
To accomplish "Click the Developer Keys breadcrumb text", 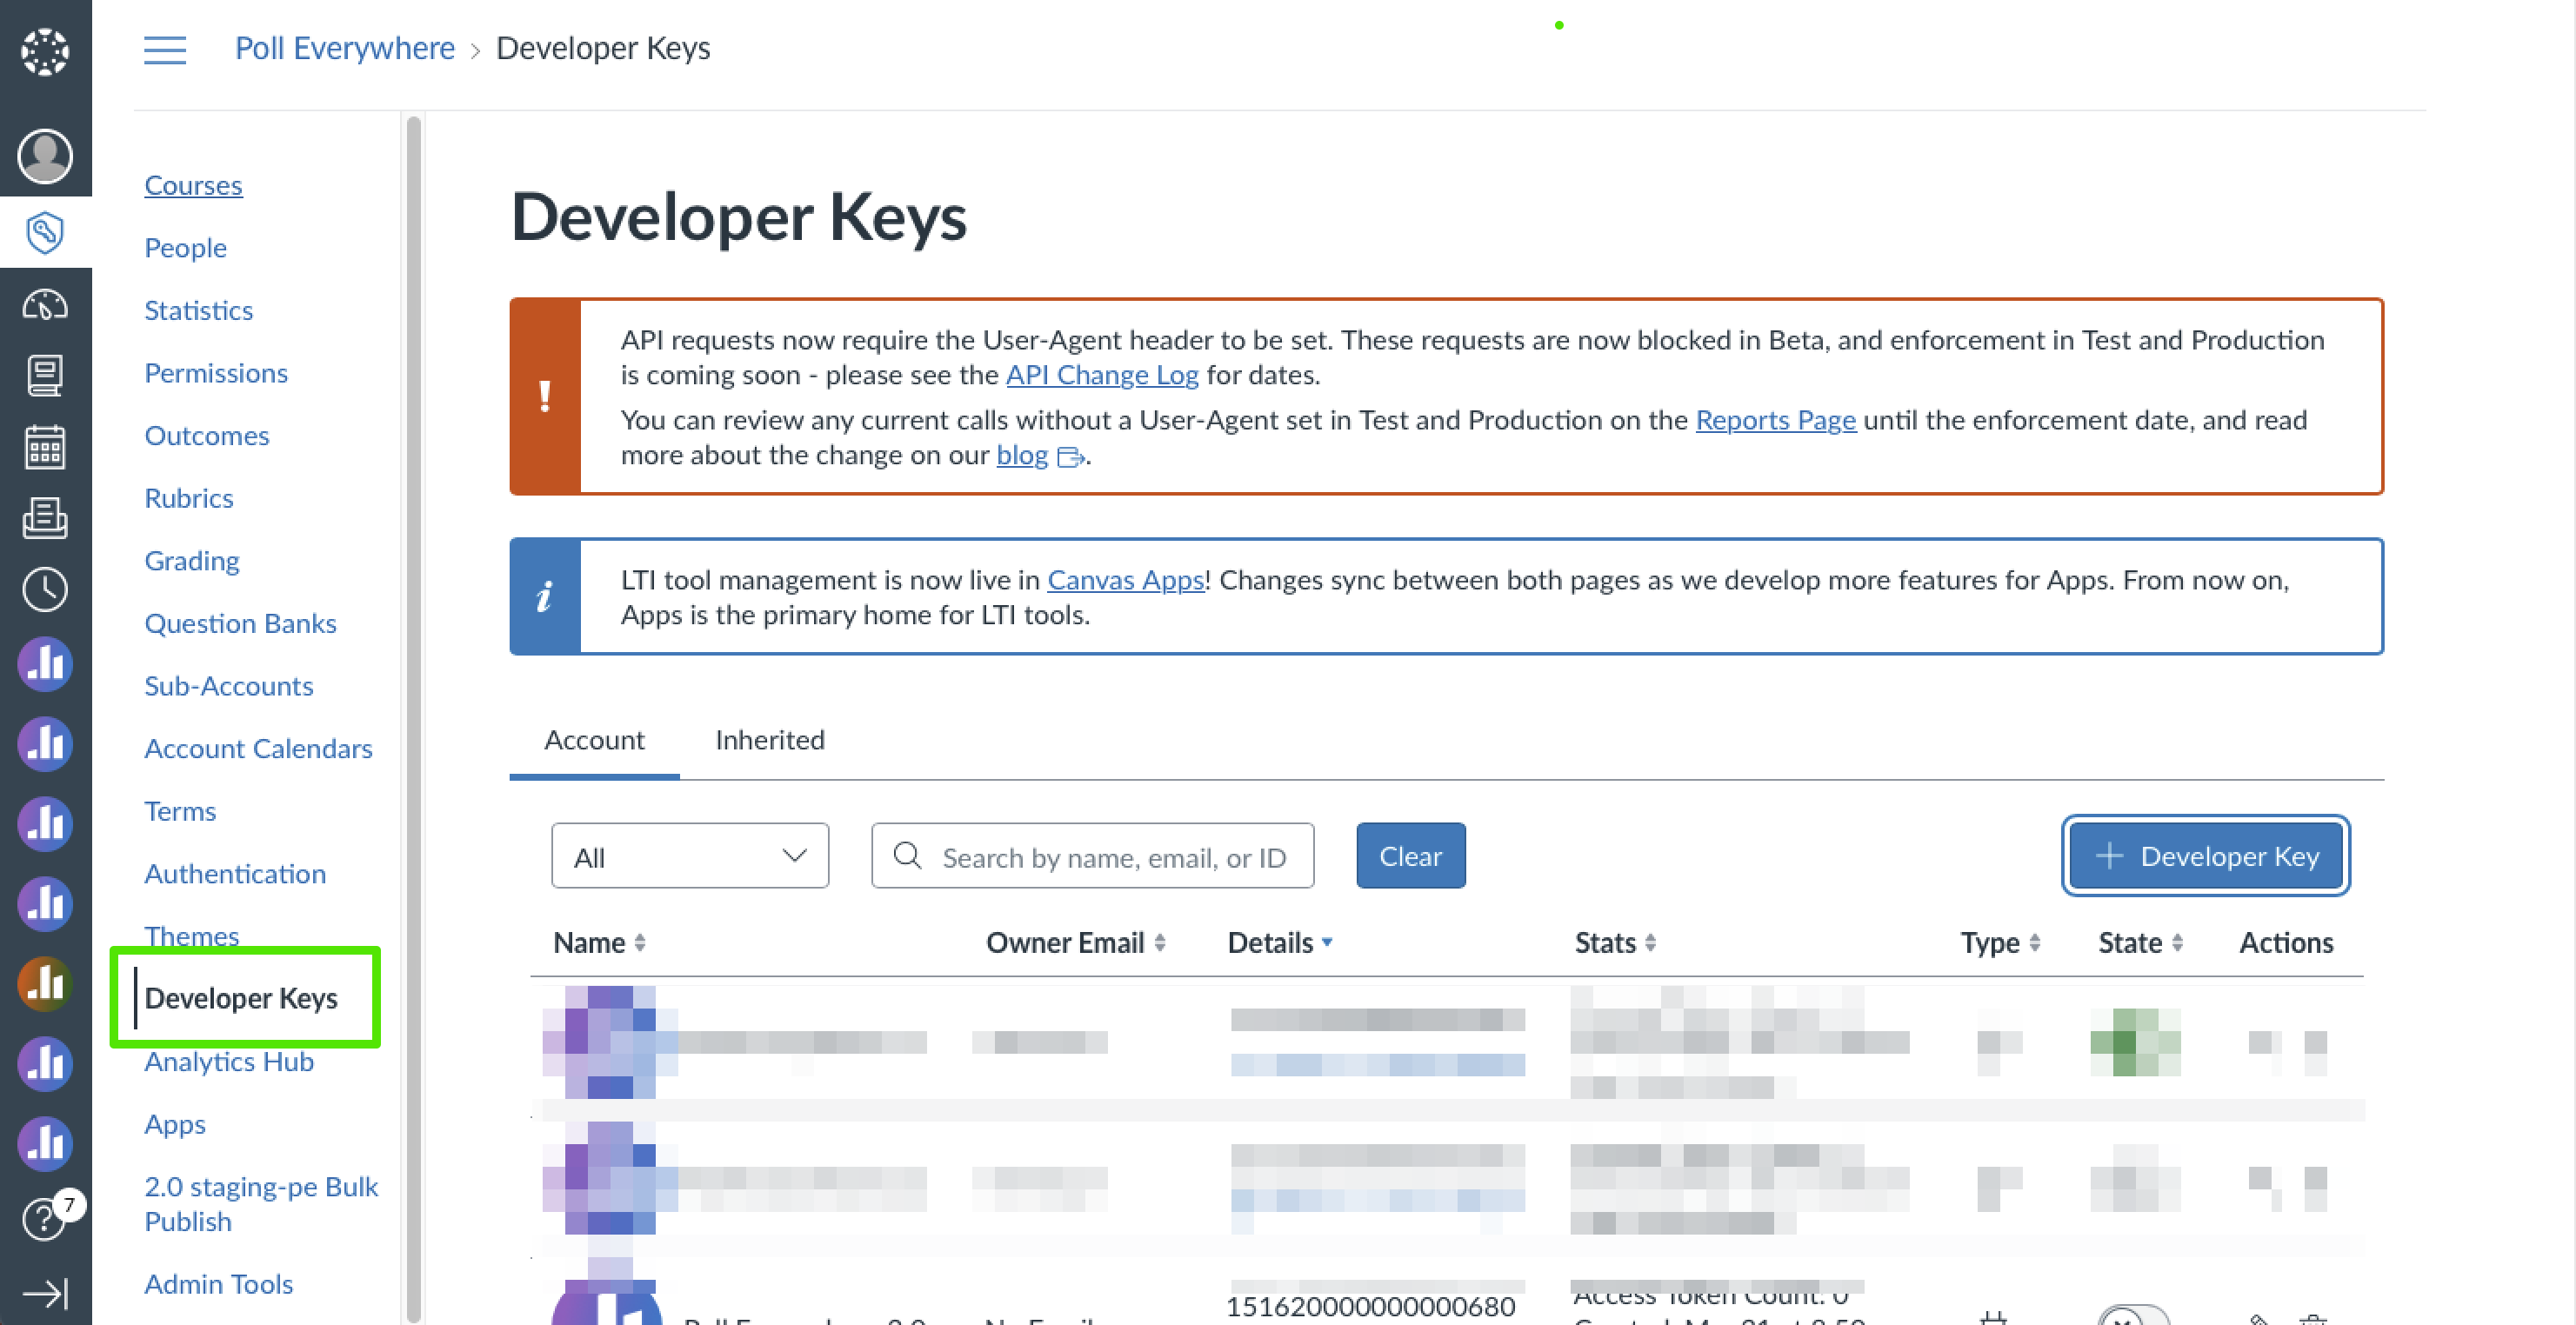I will pyautogui.click(x=603, y=48).
